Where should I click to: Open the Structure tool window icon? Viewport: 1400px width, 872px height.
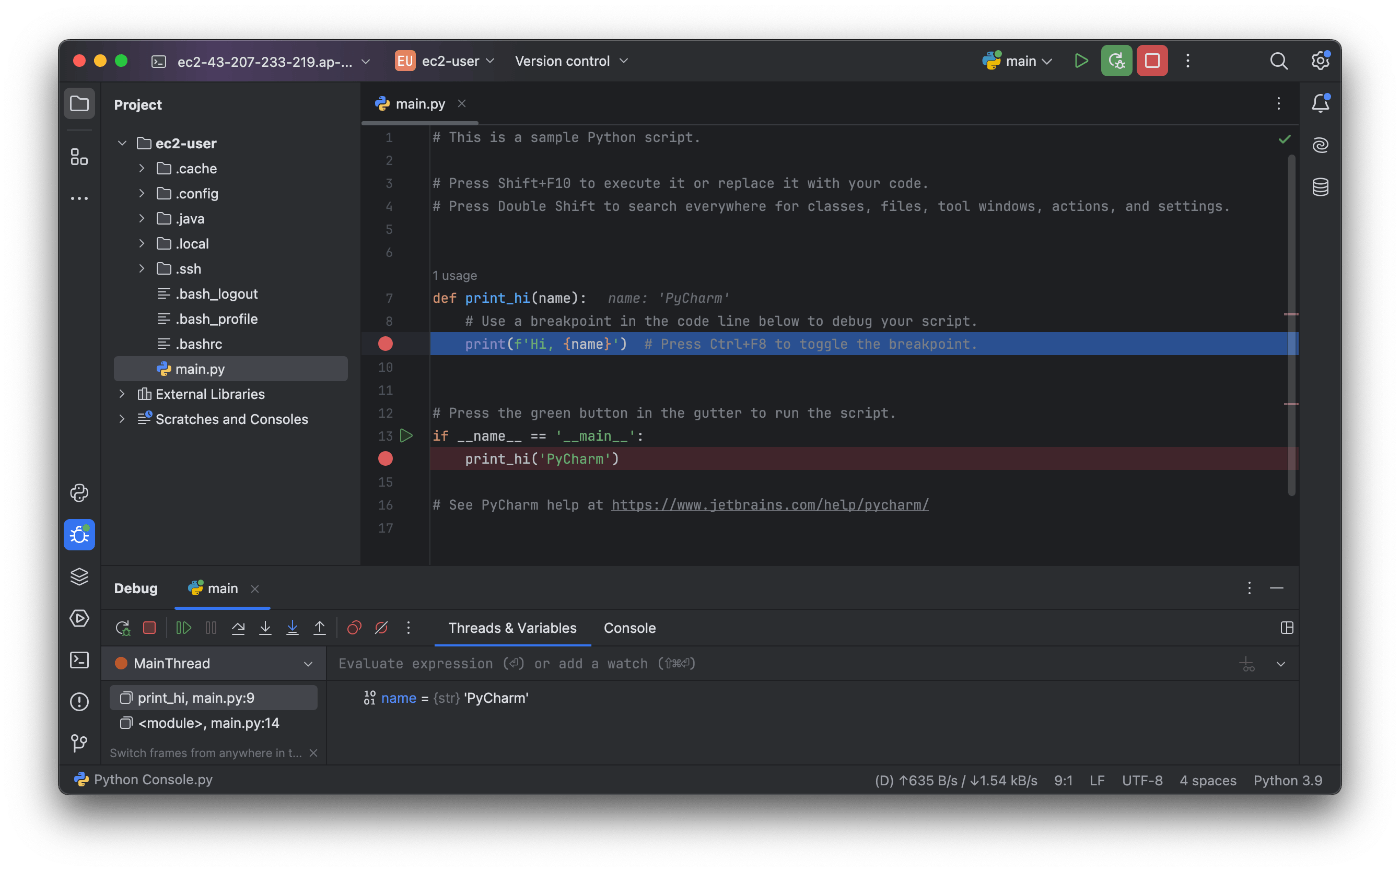[x=80, y=157]
